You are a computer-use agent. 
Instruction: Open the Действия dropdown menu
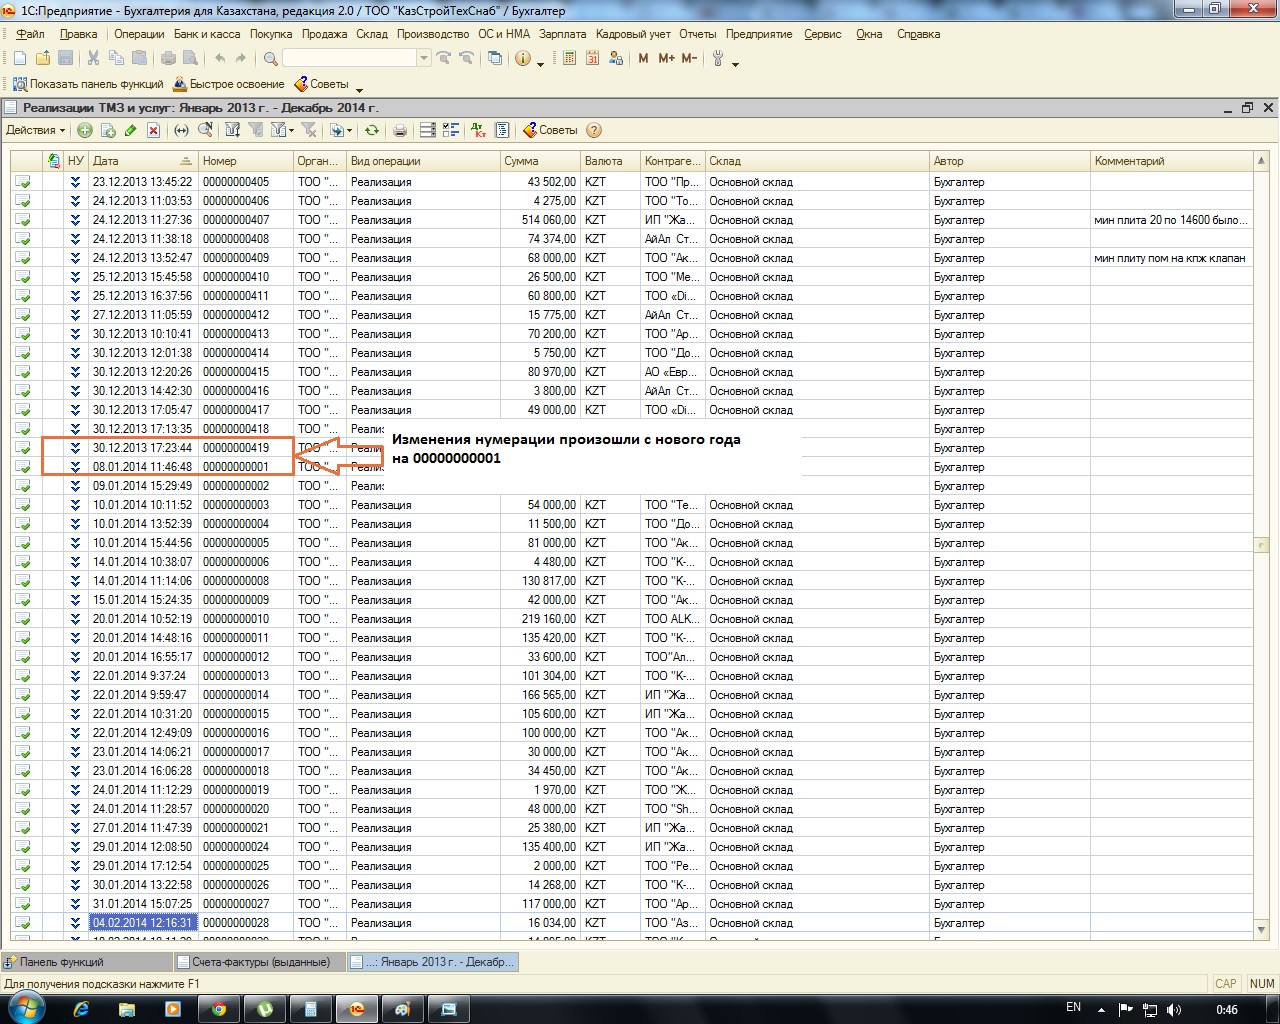35,130
